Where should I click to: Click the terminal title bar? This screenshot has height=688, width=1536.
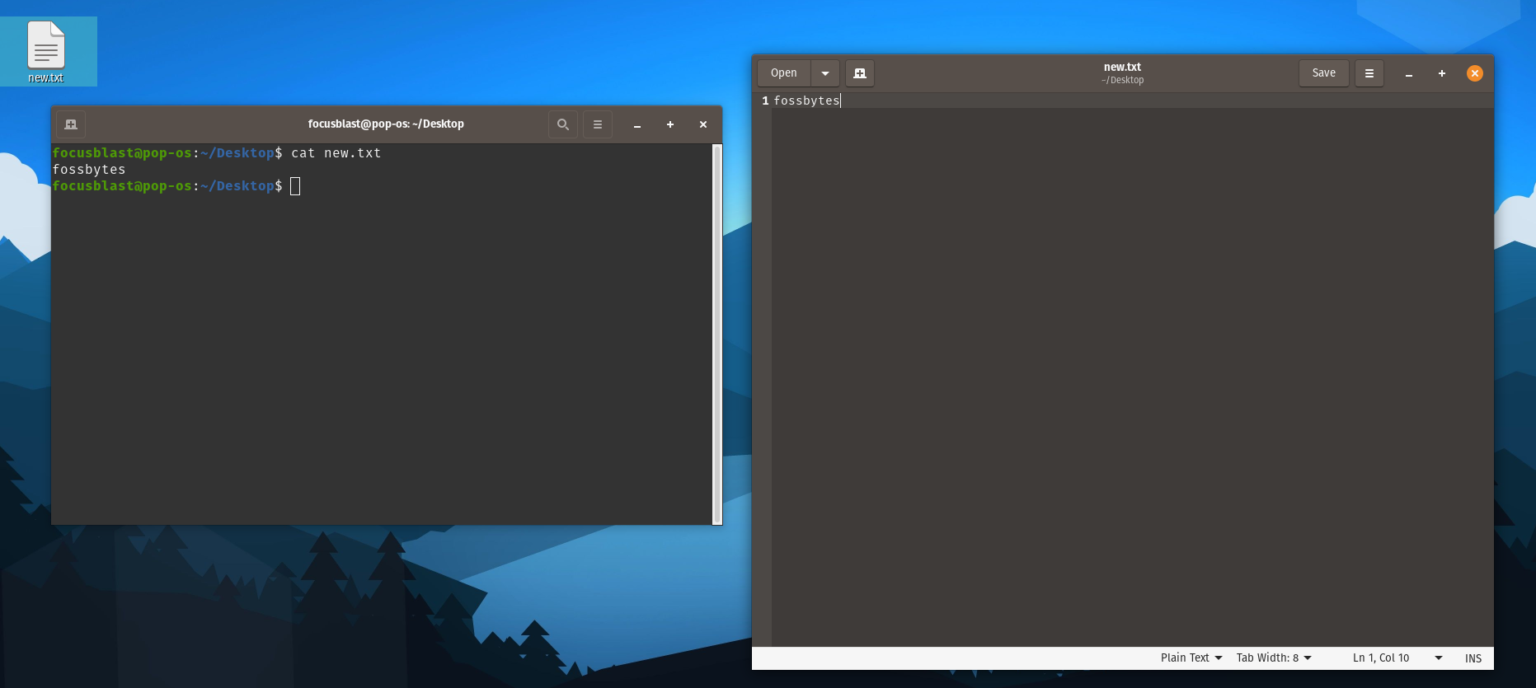388,124
